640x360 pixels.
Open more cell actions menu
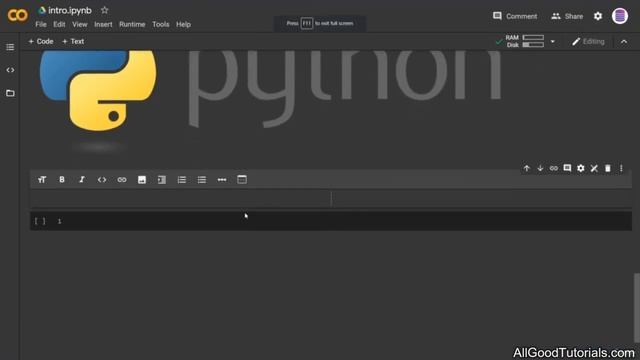point(621,168)
